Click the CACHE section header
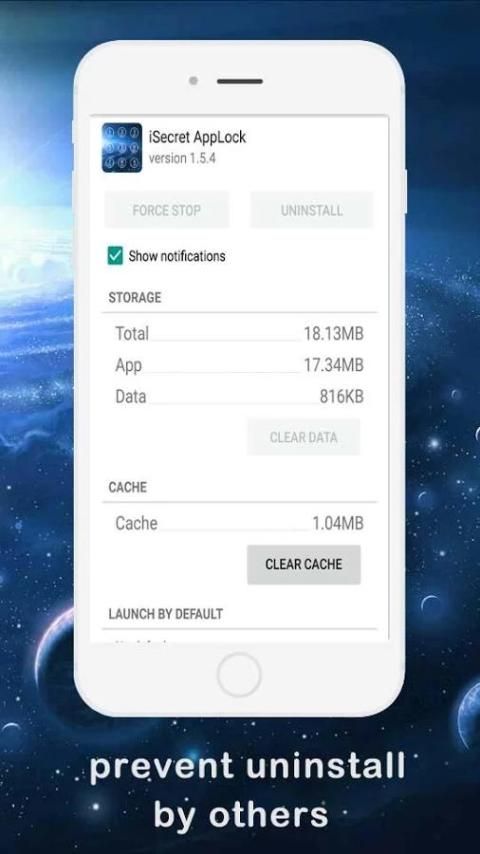 (x=127, y=487)
